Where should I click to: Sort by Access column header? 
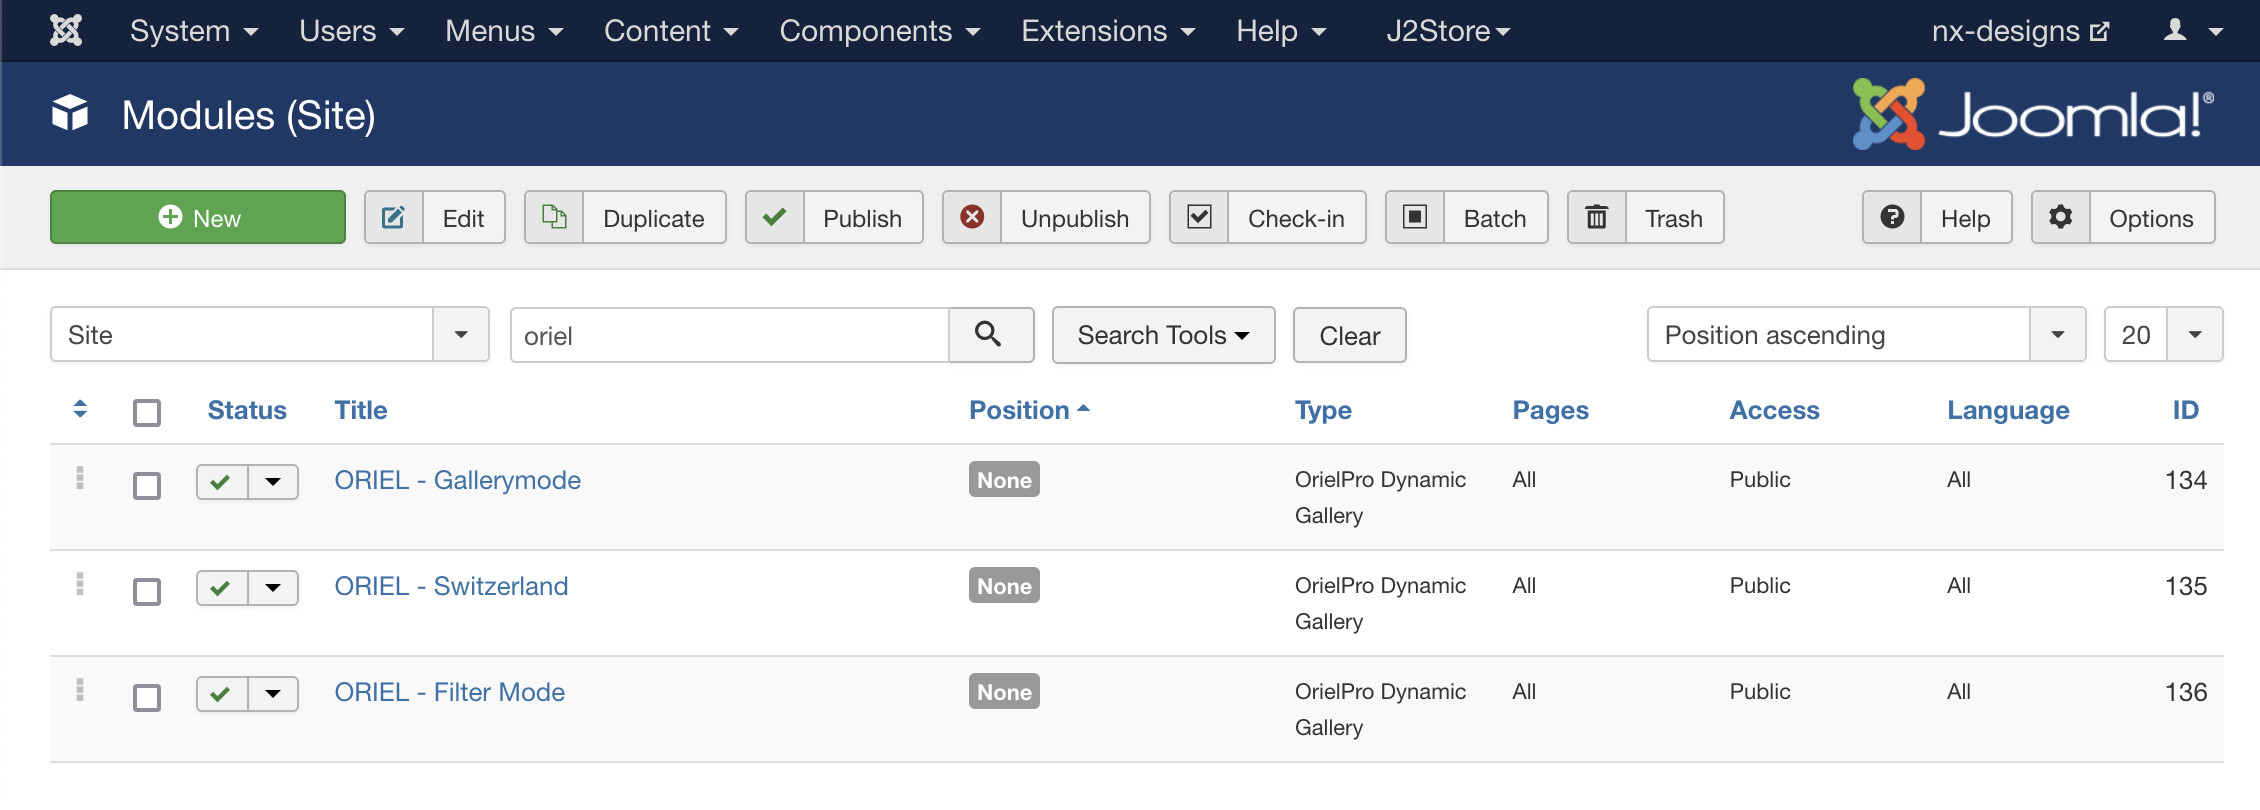[x=1774, y=410]
